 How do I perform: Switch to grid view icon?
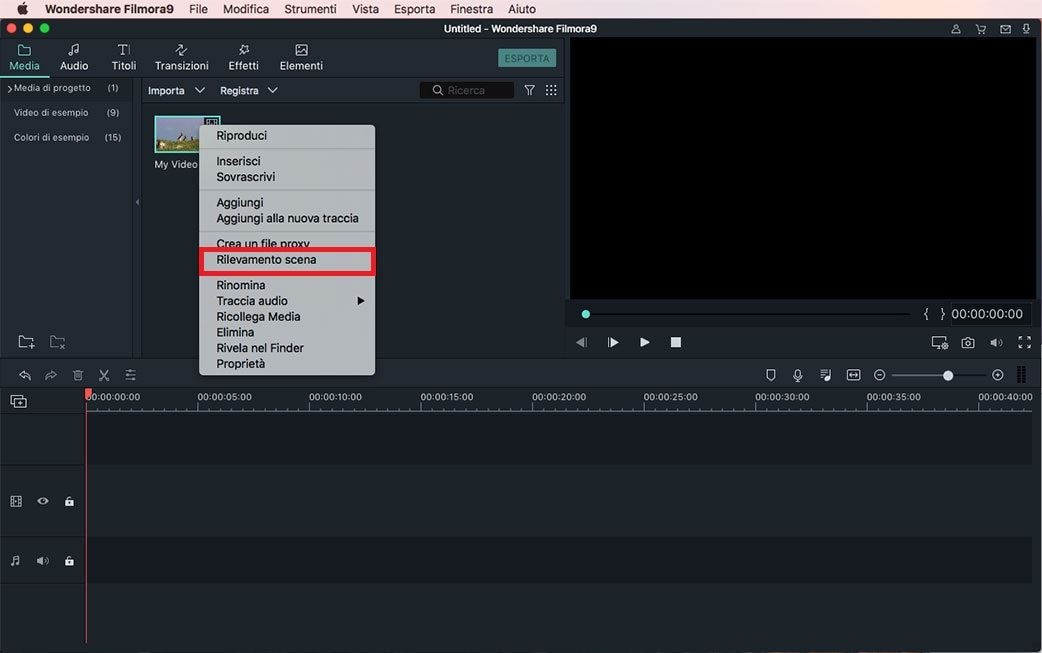click(x=551, y=90)
